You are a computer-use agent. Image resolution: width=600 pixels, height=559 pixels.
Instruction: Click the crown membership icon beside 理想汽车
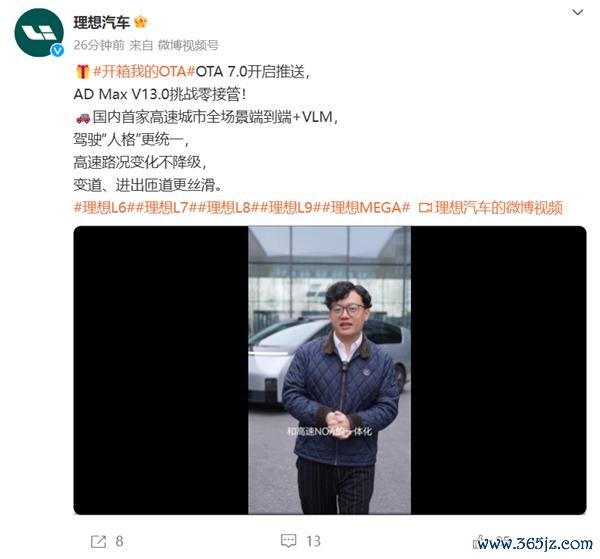[141, 22]
